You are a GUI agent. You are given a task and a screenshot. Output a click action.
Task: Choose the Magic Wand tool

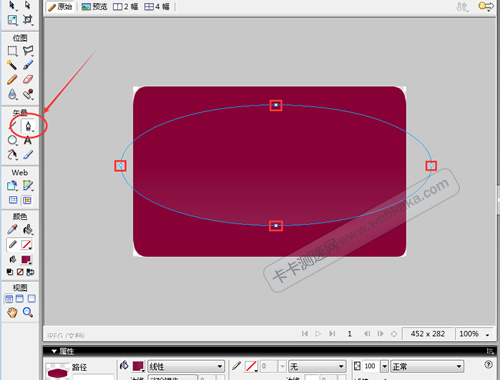tap(12, 65)
